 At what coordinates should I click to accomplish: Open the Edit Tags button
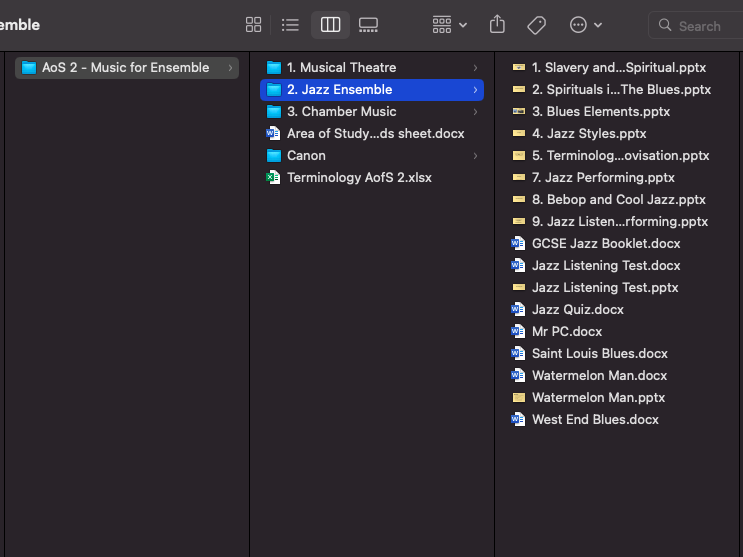point(536,25)
